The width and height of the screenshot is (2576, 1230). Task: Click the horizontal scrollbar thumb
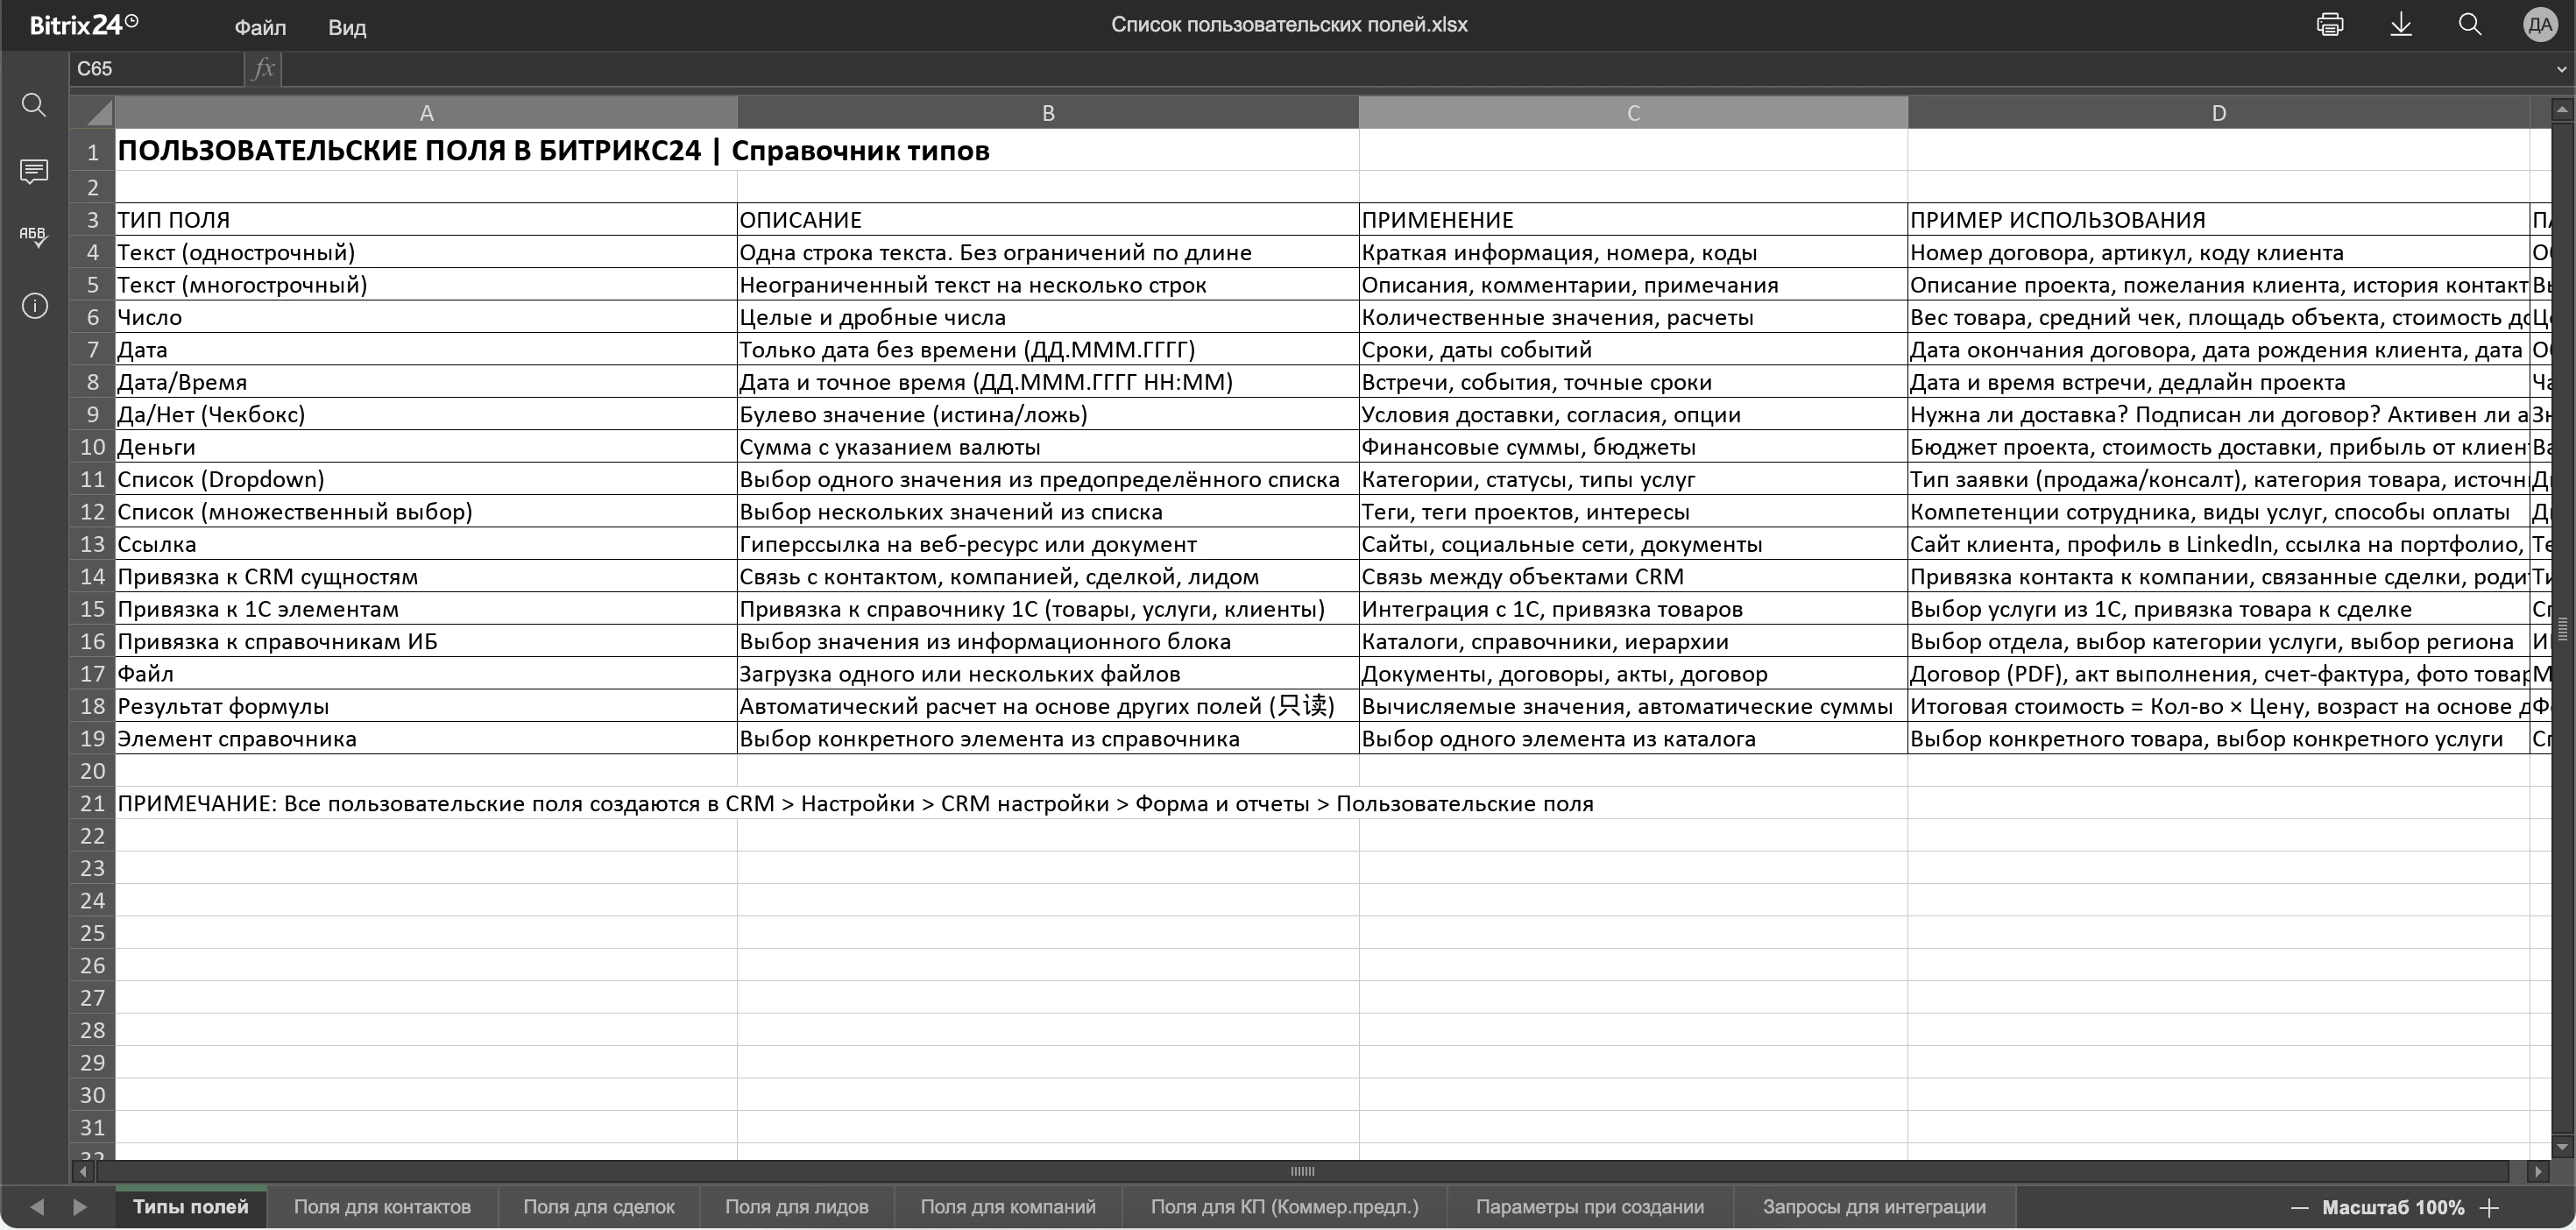[x=1302, y=1171]
